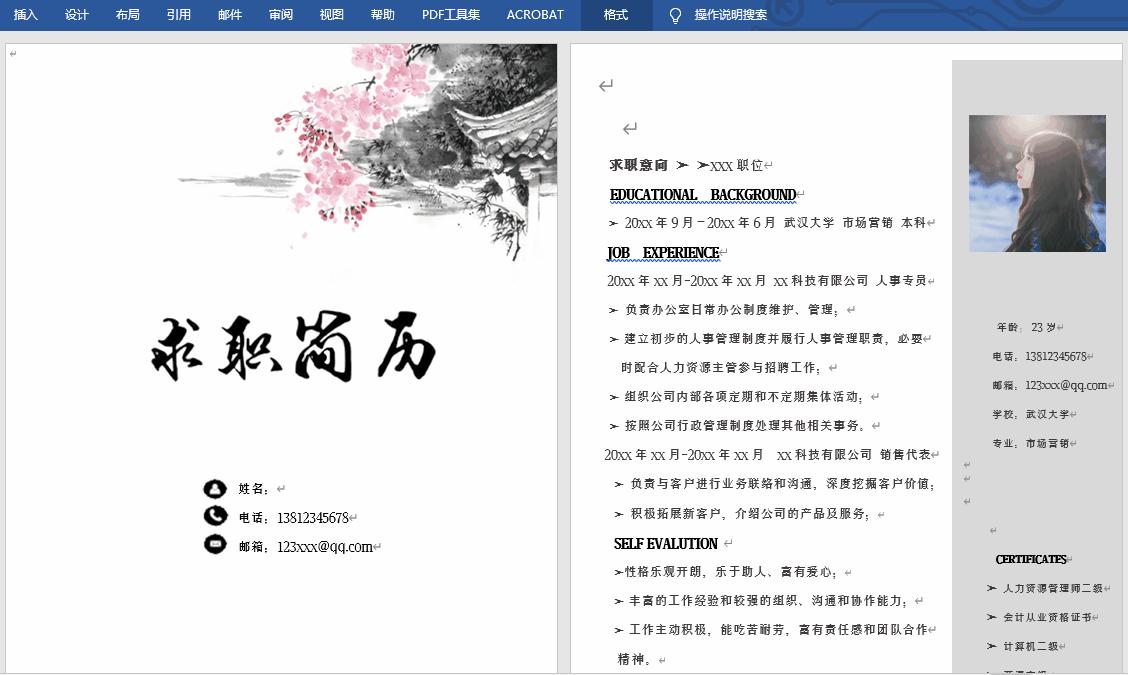The width and height of the screenshot is (1128, 675).
Task: Switch to the 插入 ribbon tab
Action: click(25, 15)
